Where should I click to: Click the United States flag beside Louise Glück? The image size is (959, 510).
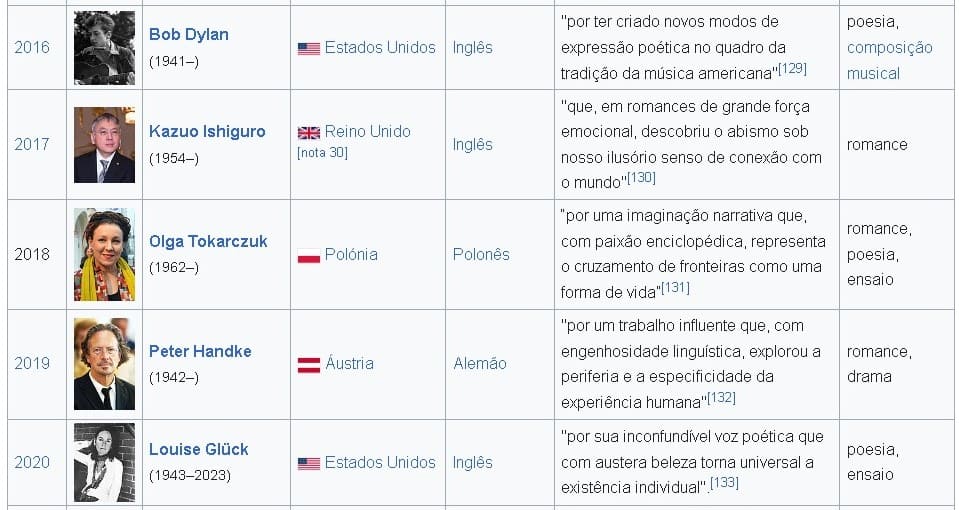(308, 463)
